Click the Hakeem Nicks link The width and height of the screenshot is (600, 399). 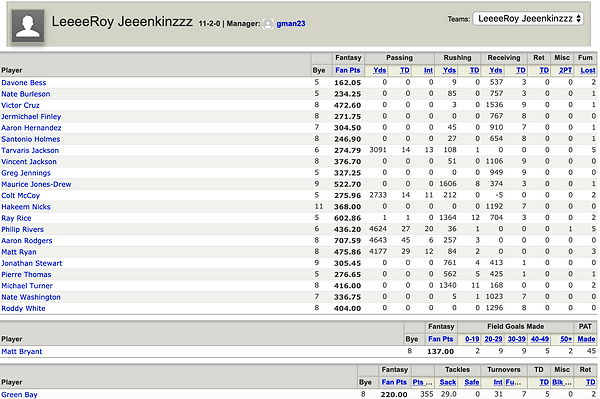point(26,207)
